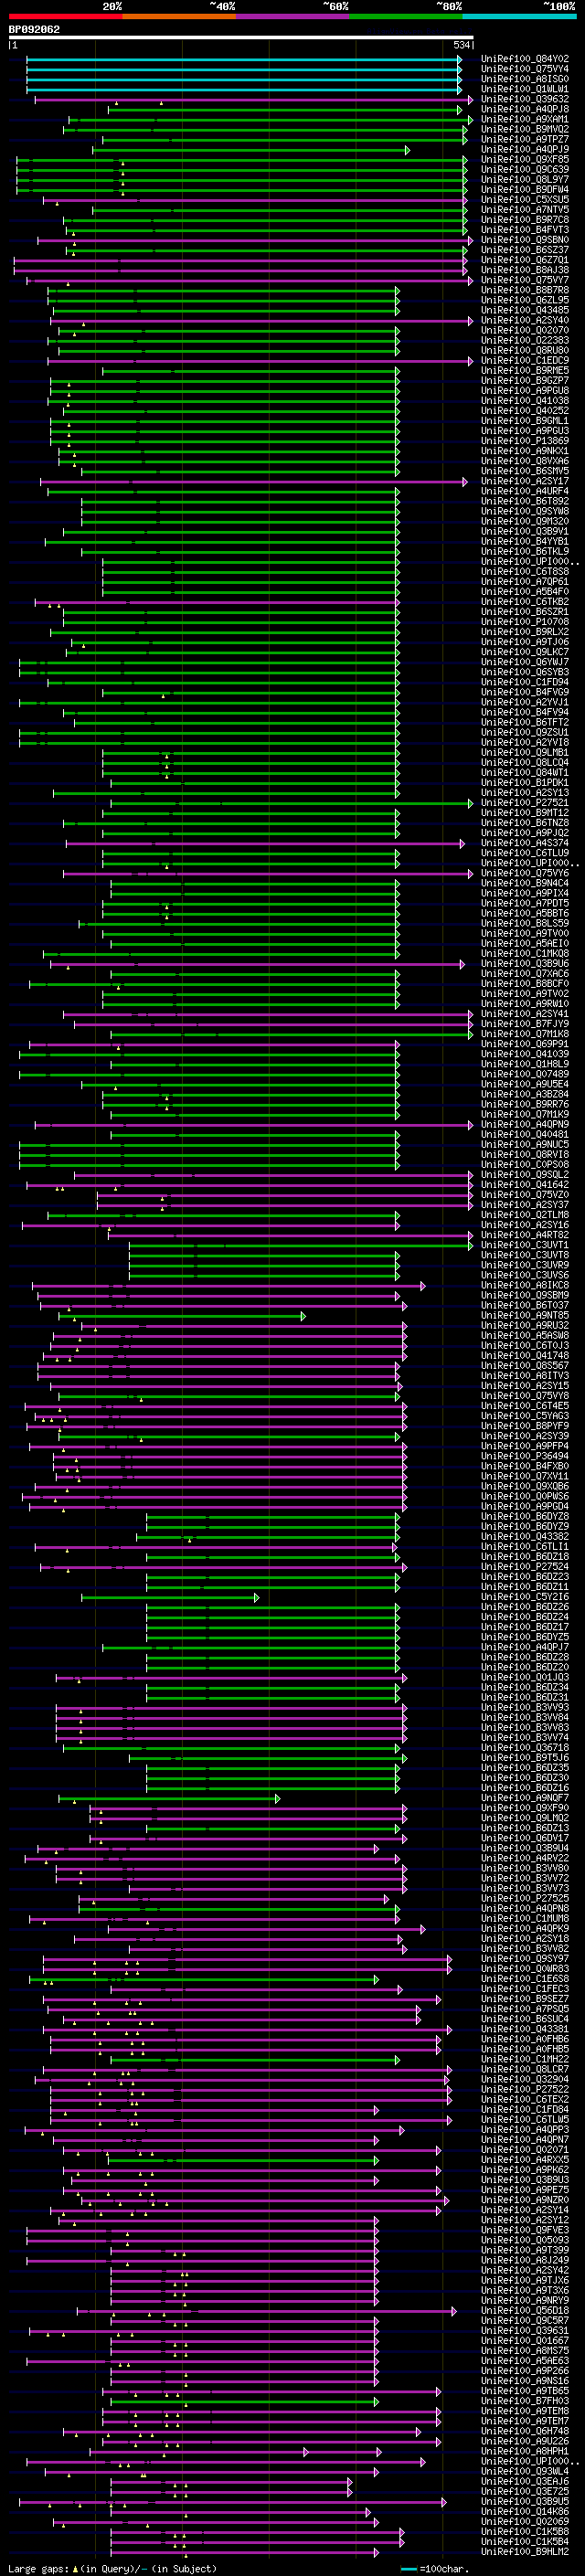
Task: Select hit label UniRef100_P27524
Action: click(x=525, y=1566)
